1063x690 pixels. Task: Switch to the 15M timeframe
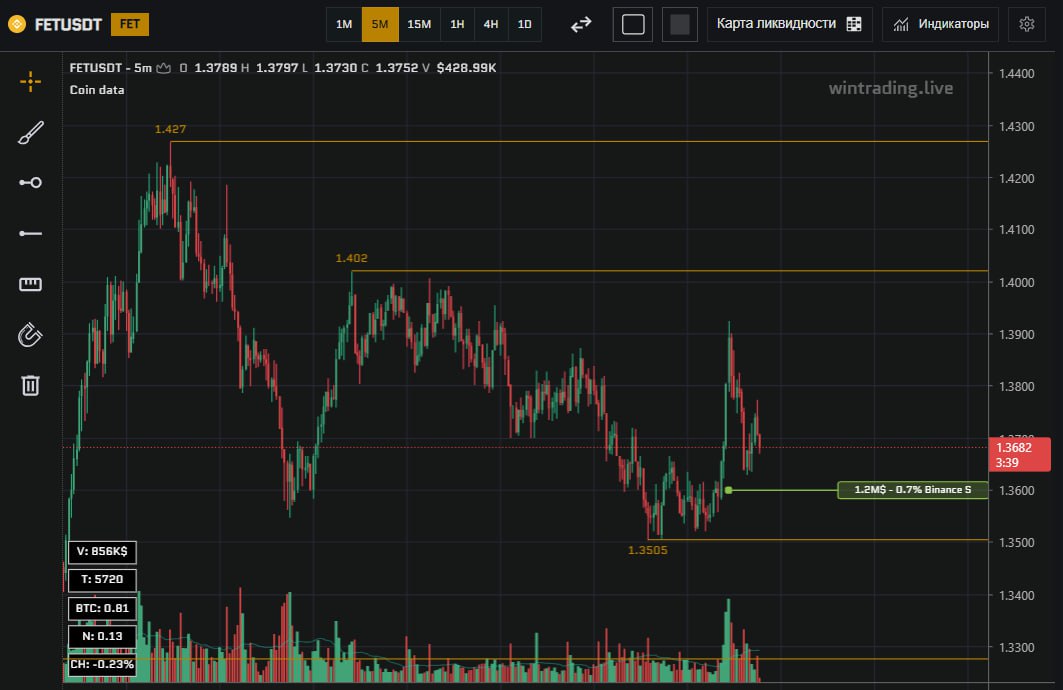click(x=419, y=24)
